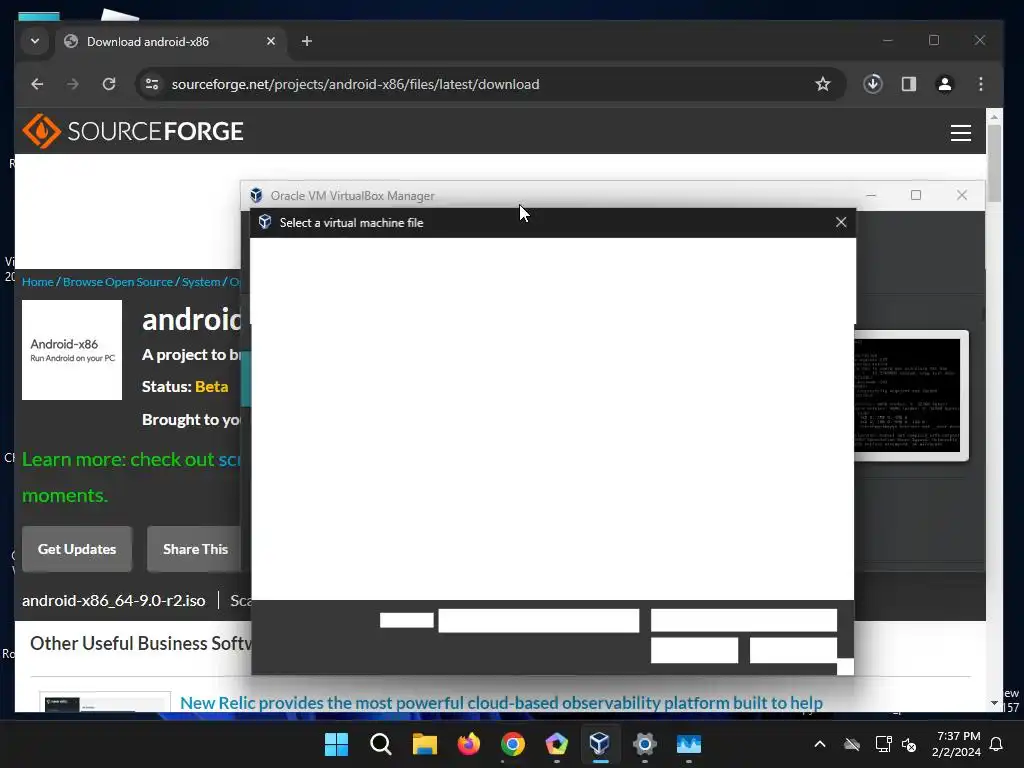This screenshot has width=1024, height=768.
Task: Launch Firefox from the taskbar
Action: tap(469, 744)
